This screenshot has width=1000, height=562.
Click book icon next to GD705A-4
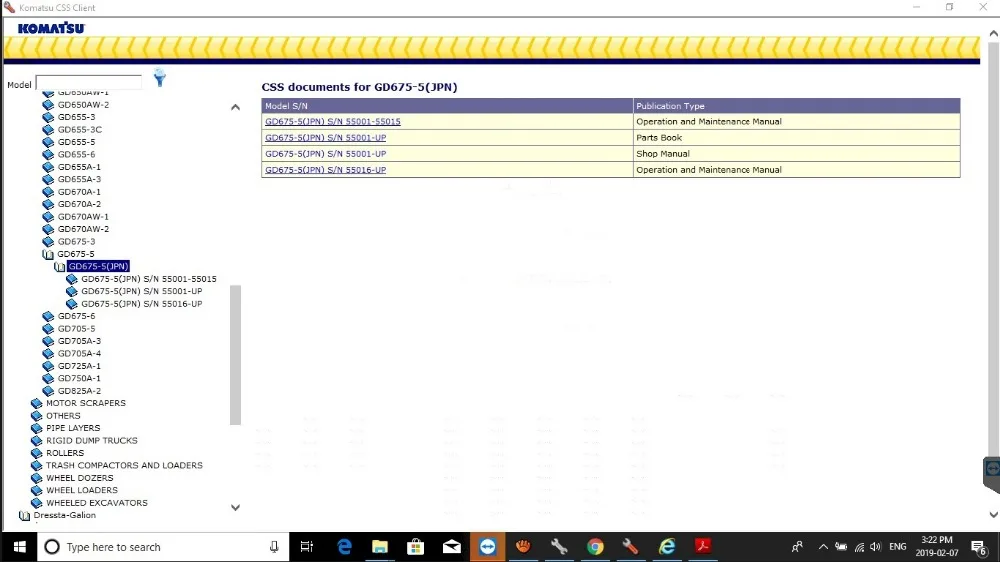[48, 353]
